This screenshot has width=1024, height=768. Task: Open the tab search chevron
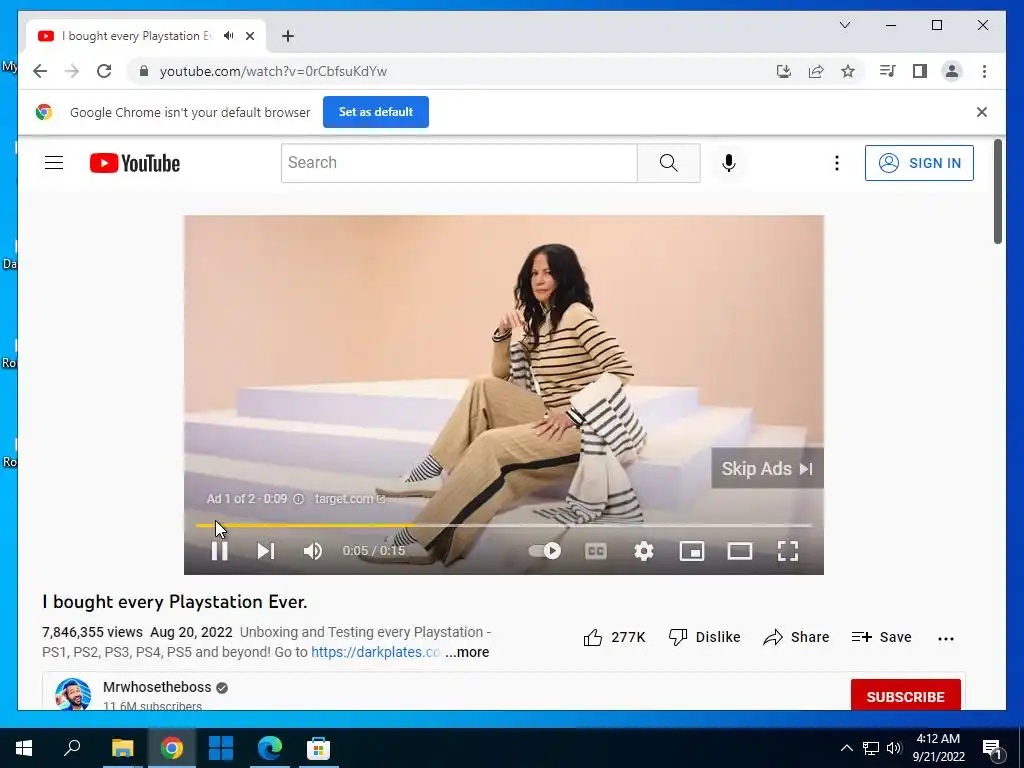(x=844, y=25)
